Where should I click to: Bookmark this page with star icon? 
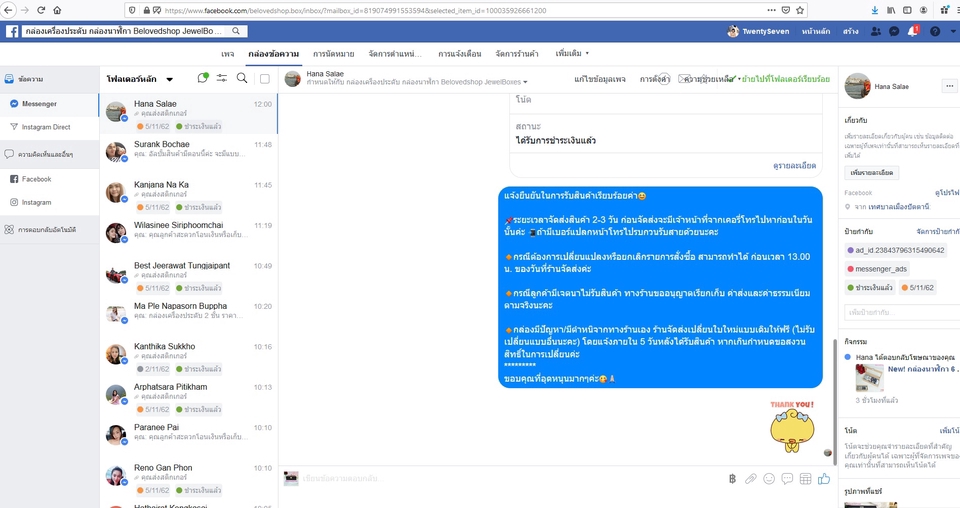point(800,10)
